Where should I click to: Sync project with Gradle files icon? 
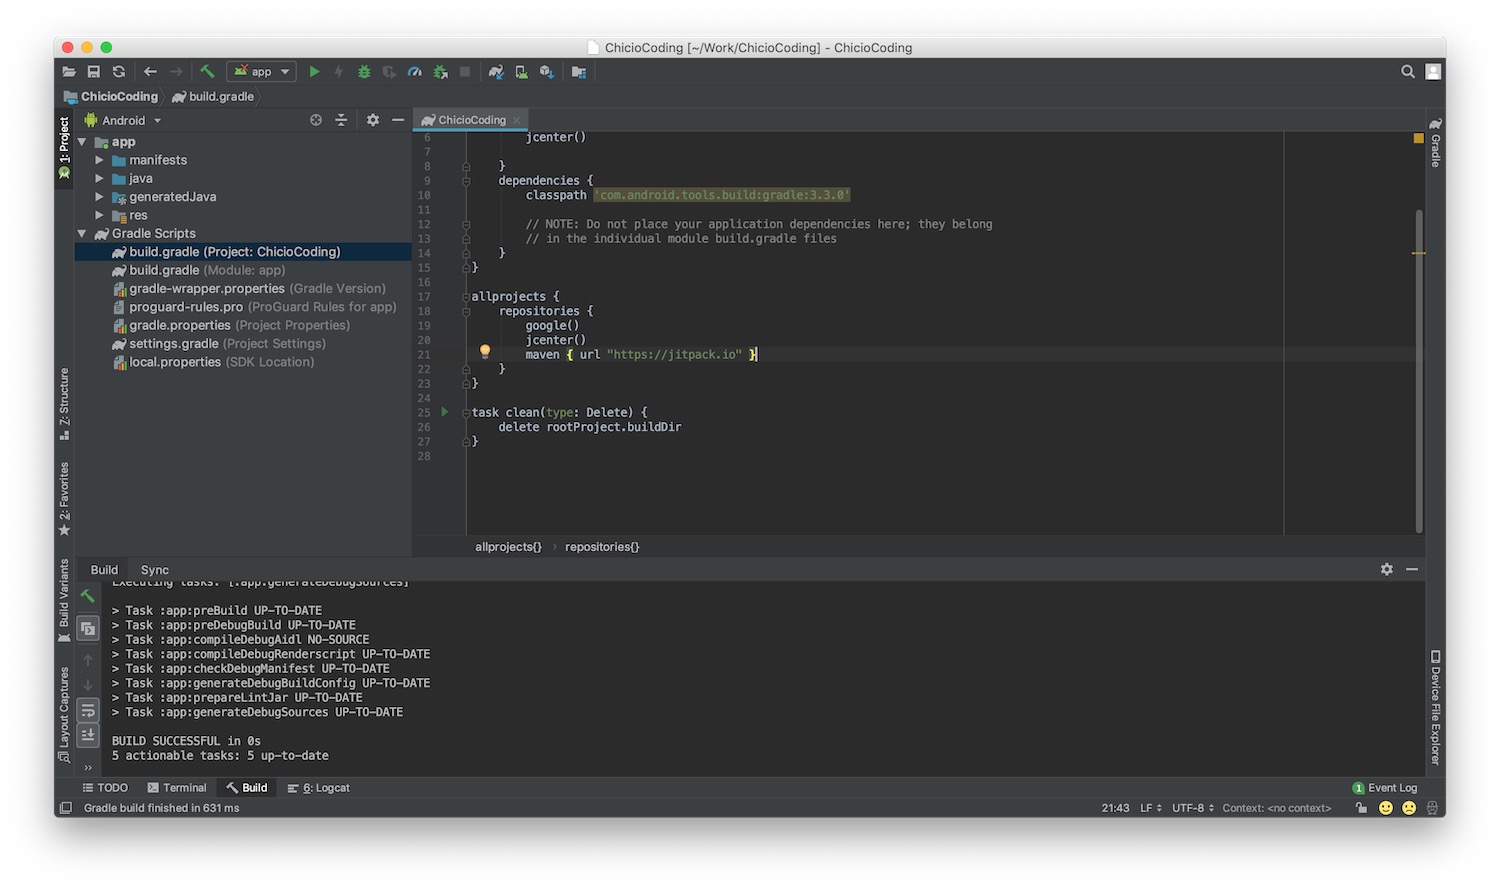click(495, 72)
